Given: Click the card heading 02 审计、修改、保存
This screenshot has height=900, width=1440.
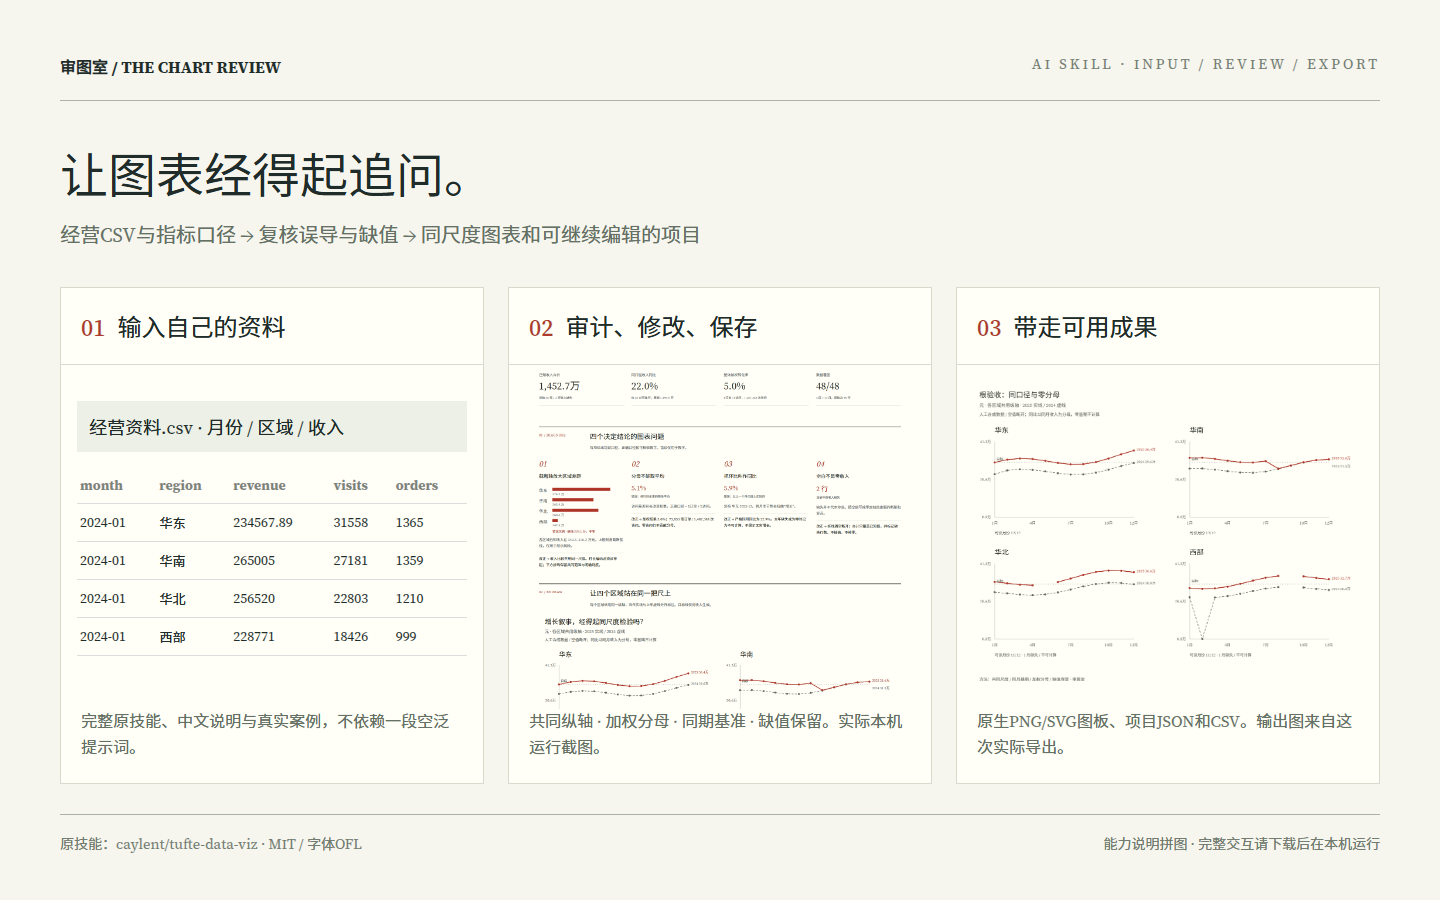Looking at the screenshot, I should coord(643,327).
